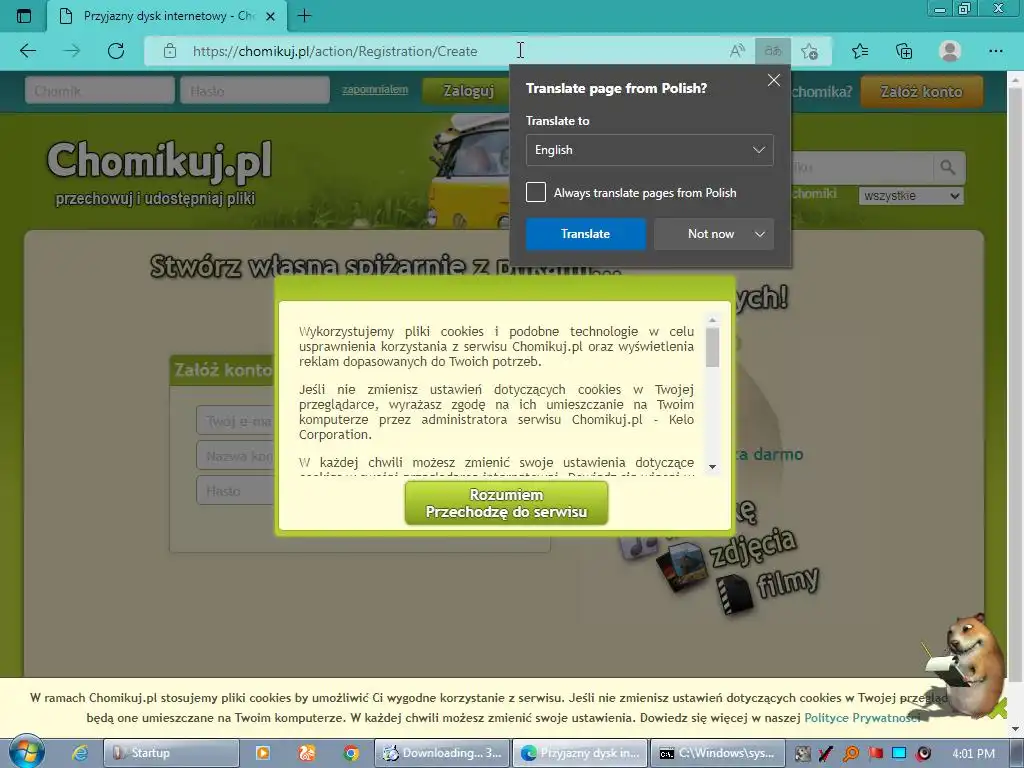1024x768 pixels.
Task: Click the forward navigation arrow
Action: point(72,51)
